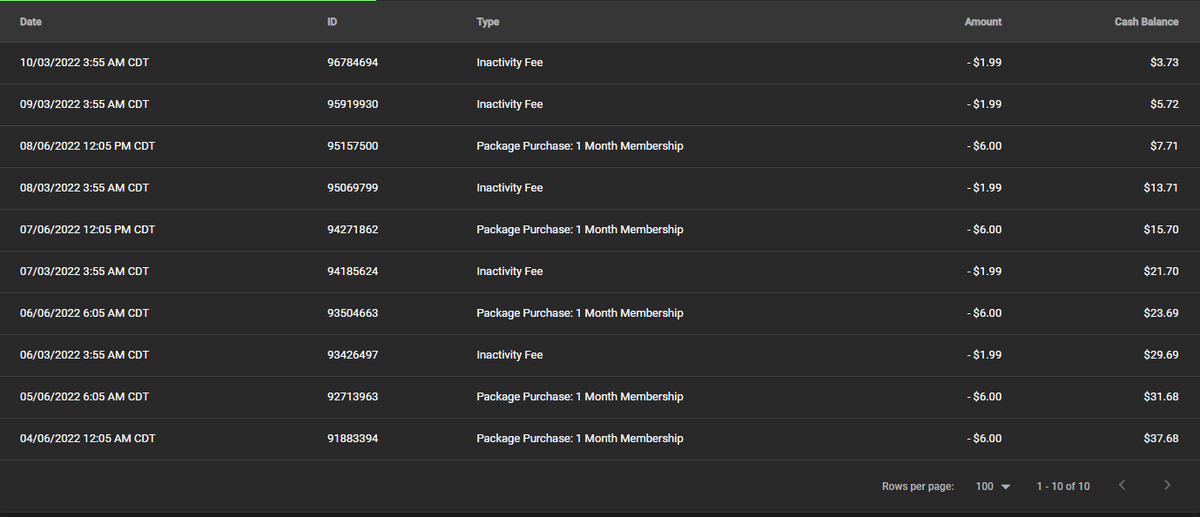Select Inactivity Fee type in row 93426497

click(x=510, y=355)
